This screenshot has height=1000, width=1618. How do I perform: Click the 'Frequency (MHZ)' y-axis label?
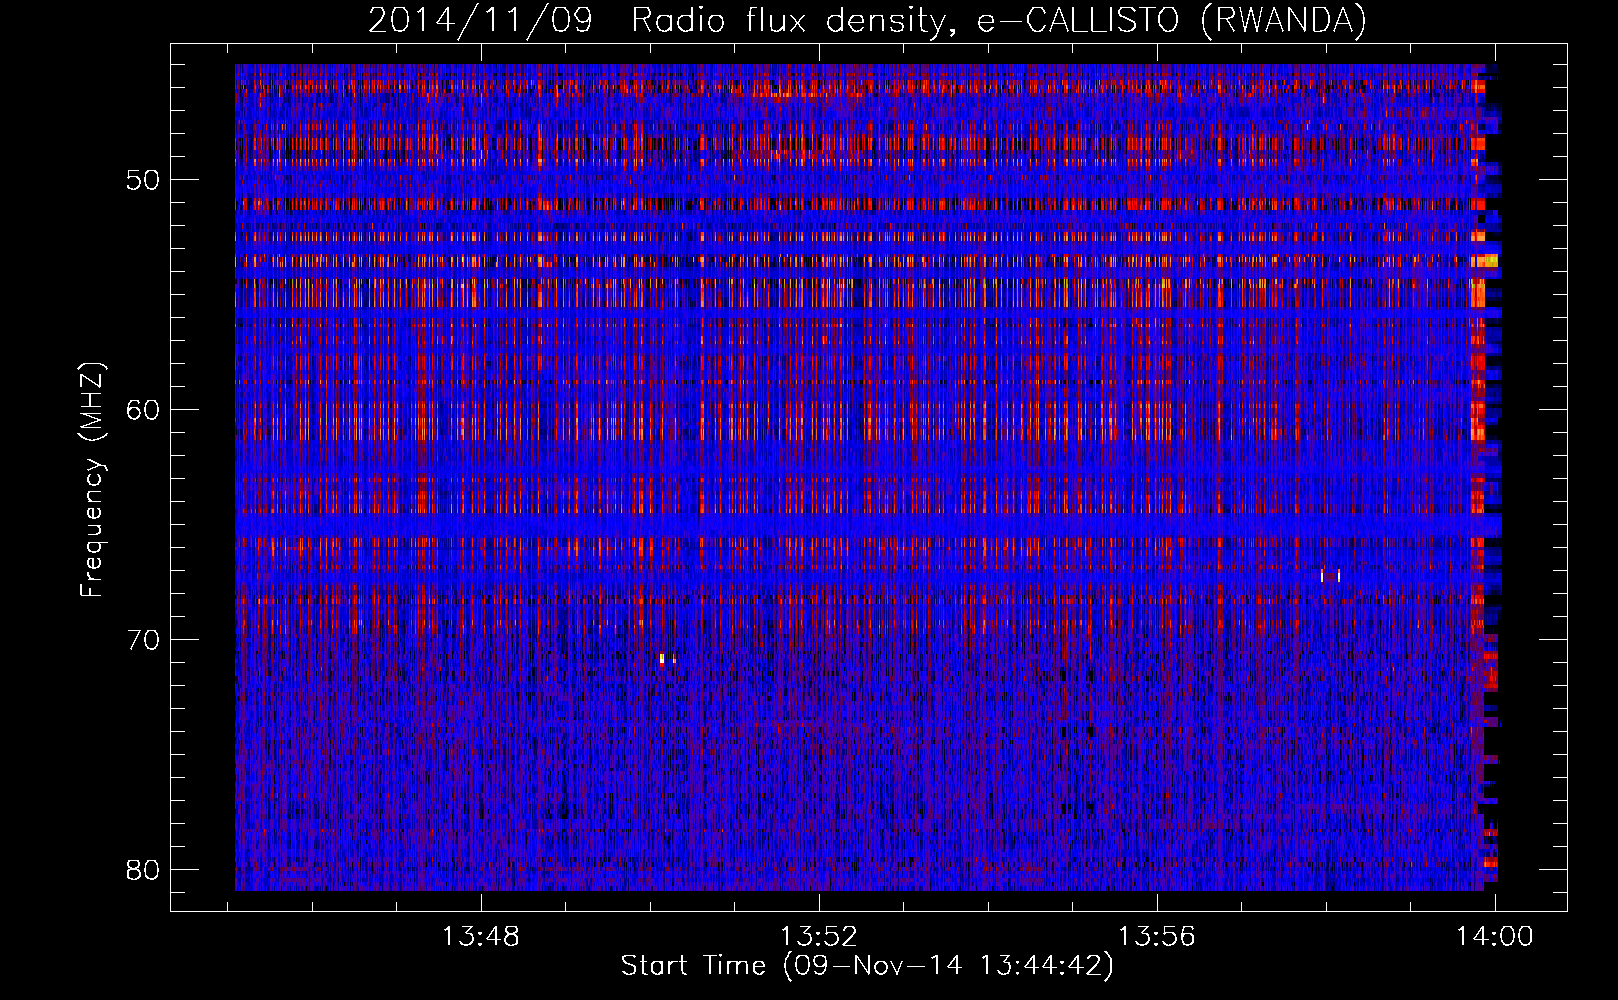92,480
